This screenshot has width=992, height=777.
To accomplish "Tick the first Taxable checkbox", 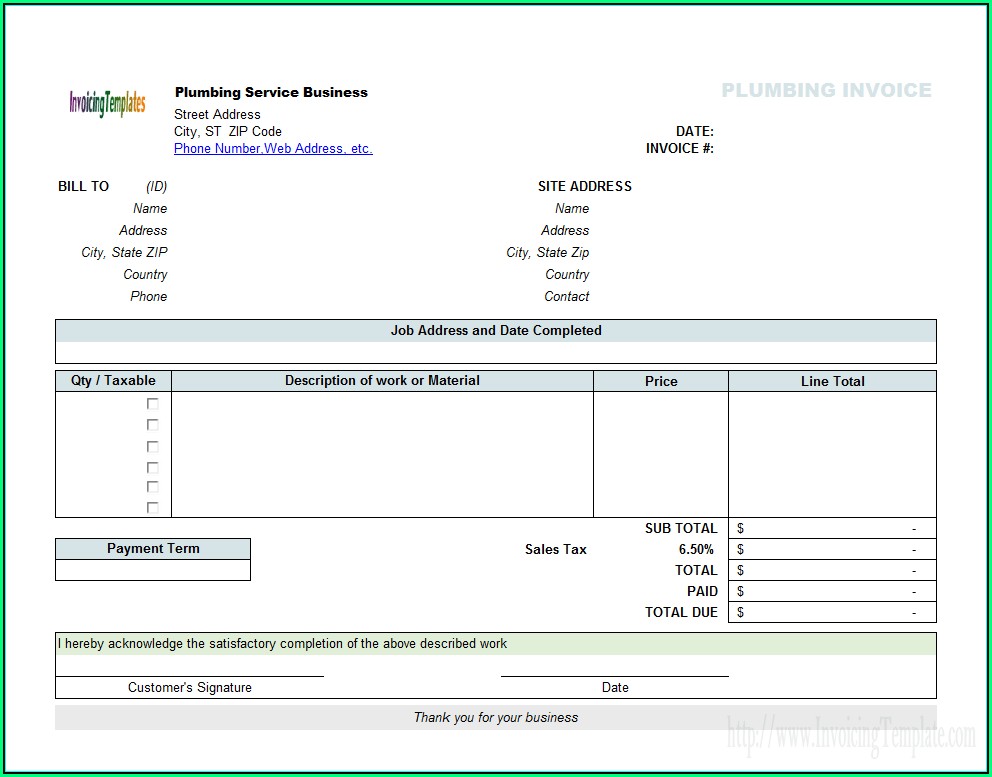I will (x=153, y=404).
